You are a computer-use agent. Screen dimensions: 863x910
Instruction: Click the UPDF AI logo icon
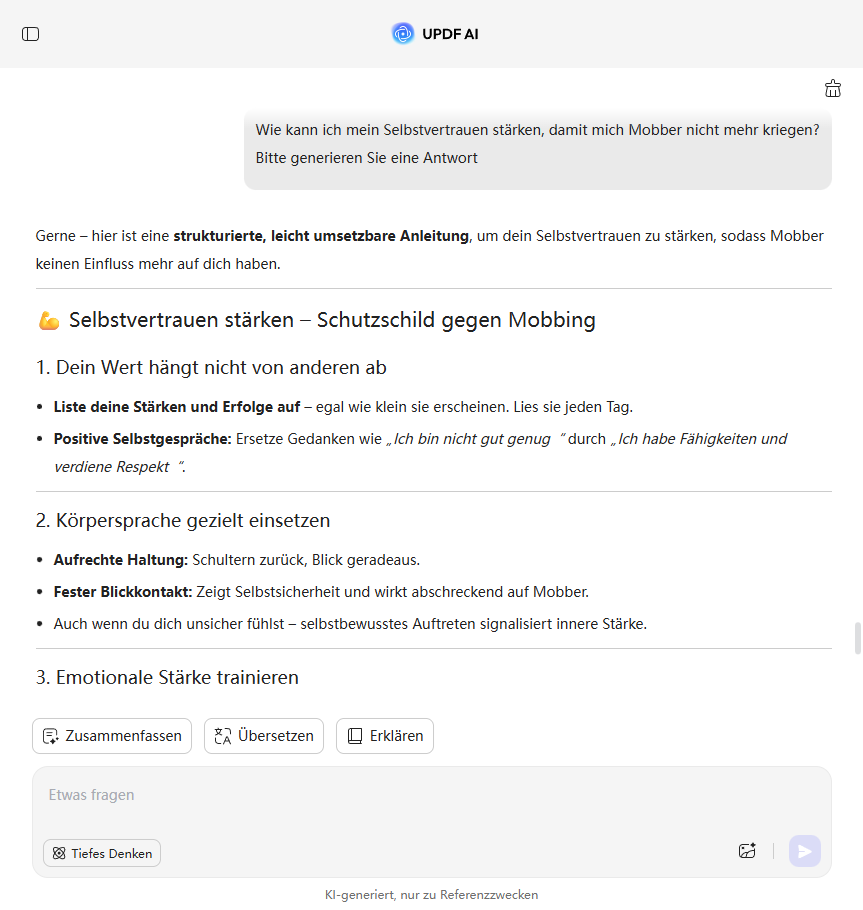click(403, 34)
